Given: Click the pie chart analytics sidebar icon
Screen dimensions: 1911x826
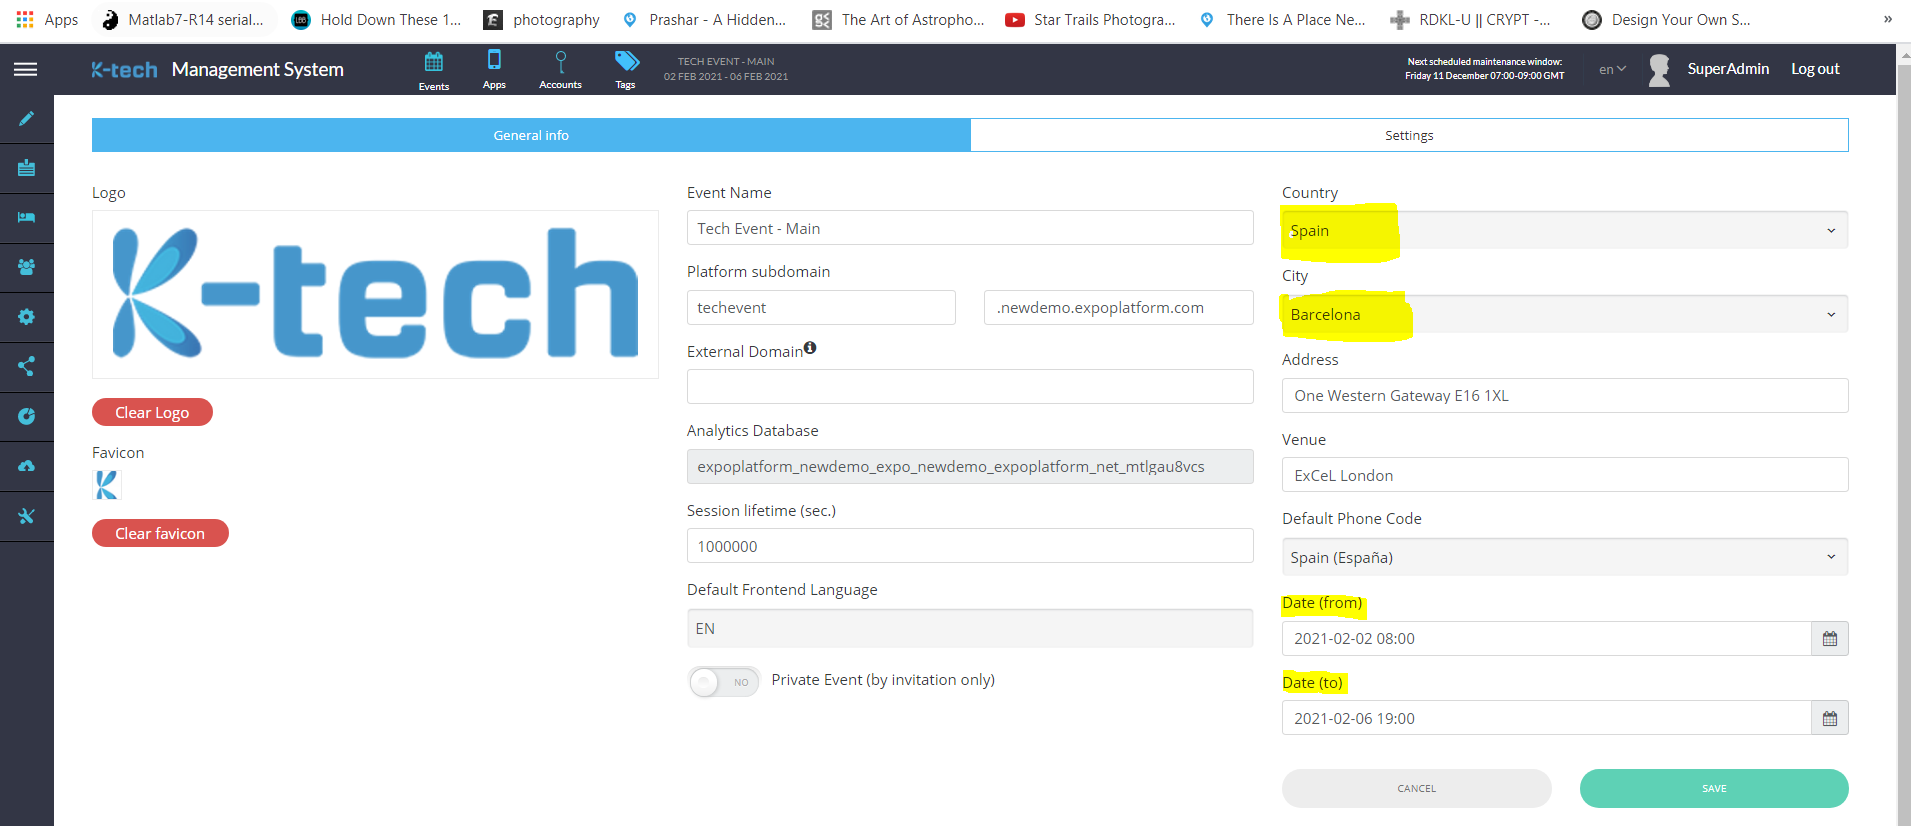Looking at the screenshot, I should 26,416.
